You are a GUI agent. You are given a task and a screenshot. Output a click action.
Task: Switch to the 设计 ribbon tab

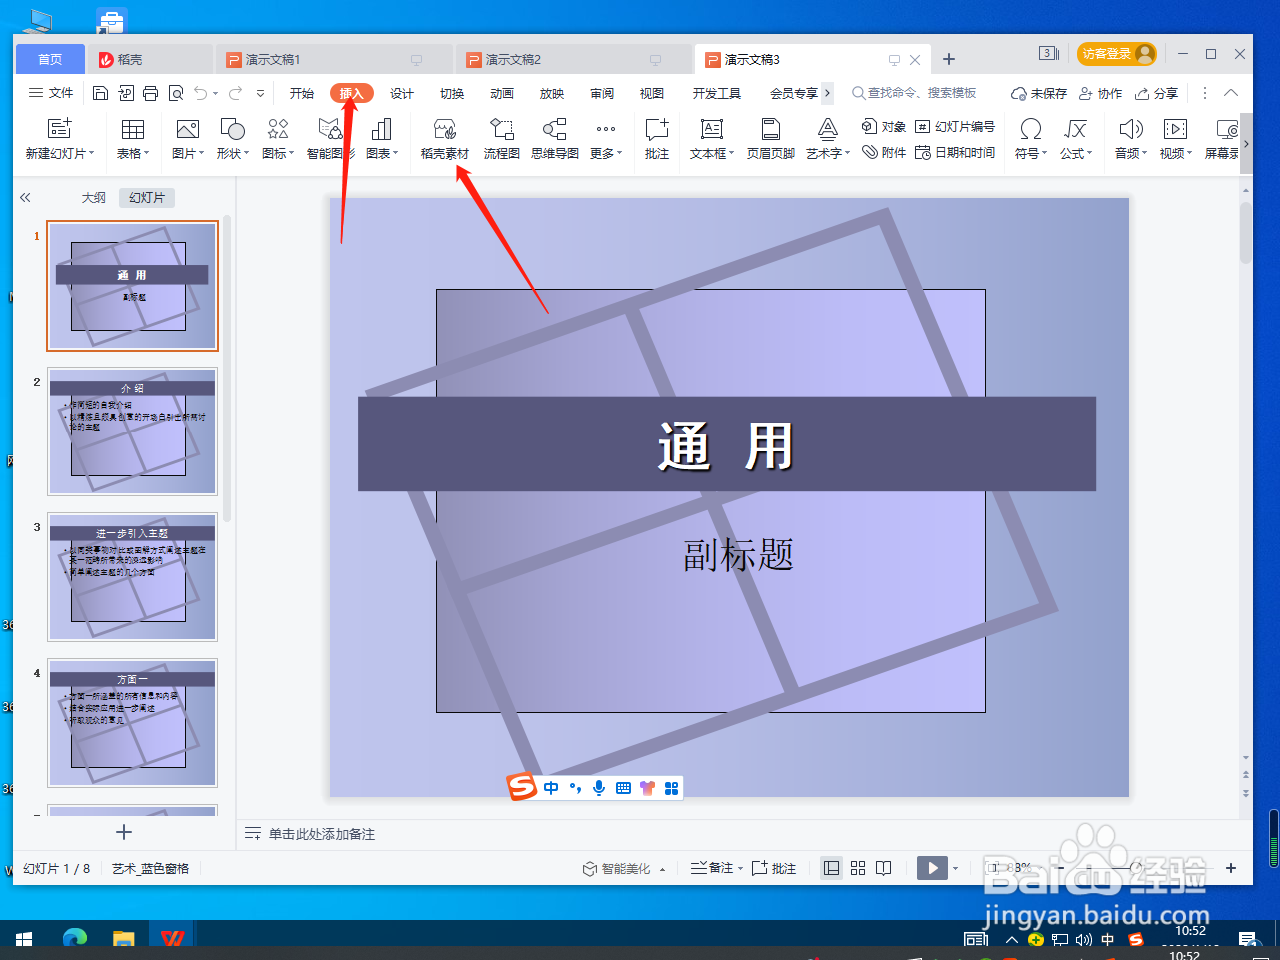point(401,93)
